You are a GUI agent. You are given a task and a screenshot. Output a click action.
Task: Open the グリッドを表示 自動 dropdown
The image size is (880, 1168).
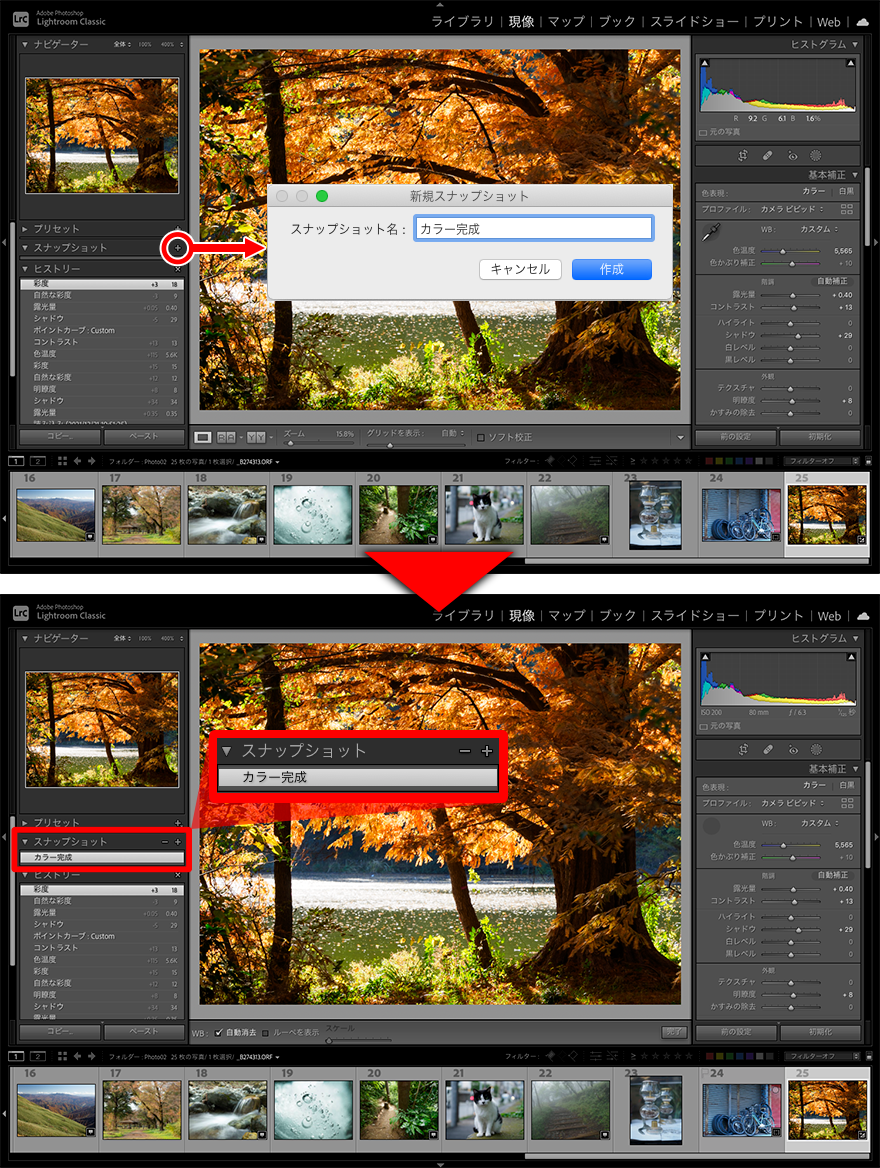452,433
